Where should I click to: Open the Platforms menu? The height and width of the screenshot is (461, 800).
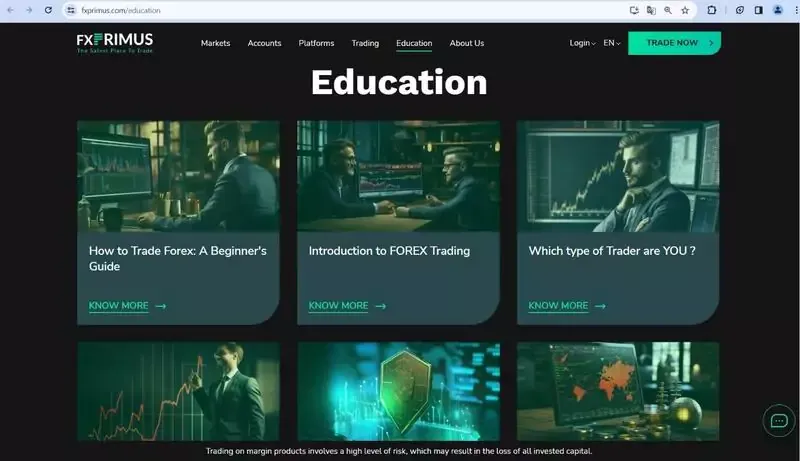pyautogui.click(x=316, y=43)
